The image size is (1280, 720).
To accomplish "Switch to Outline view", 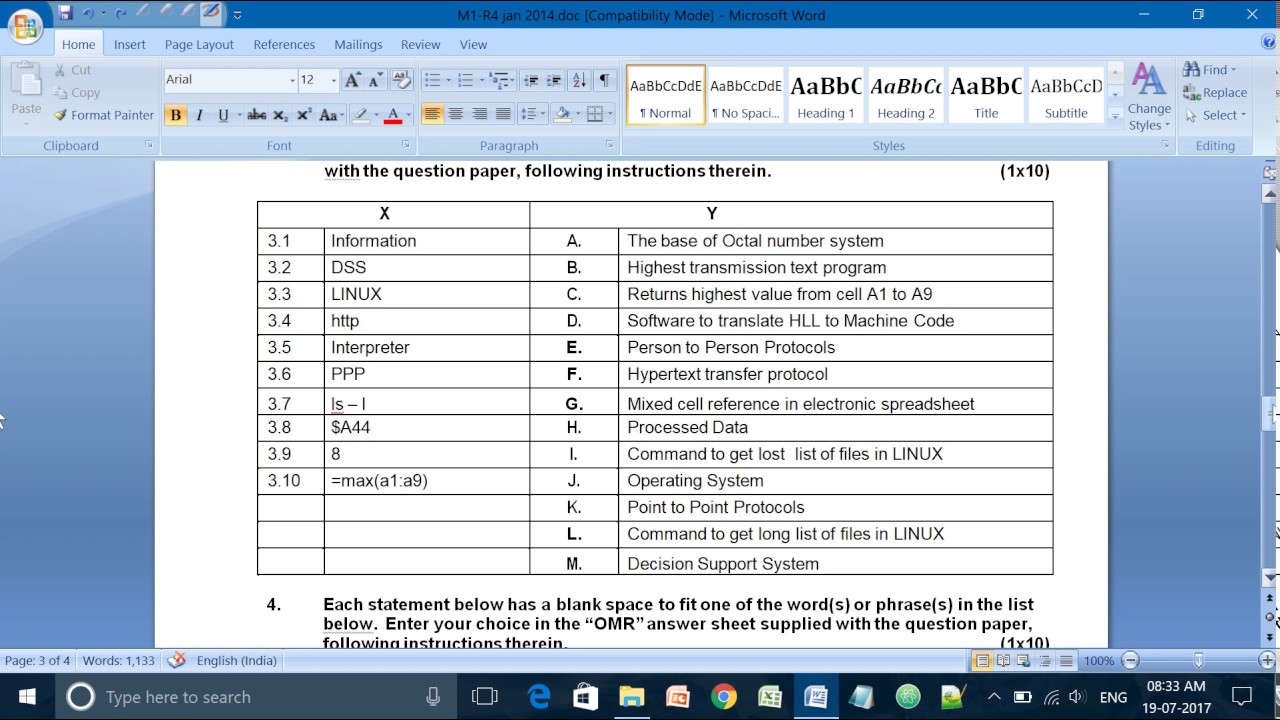I will [x=1045, y=661].
